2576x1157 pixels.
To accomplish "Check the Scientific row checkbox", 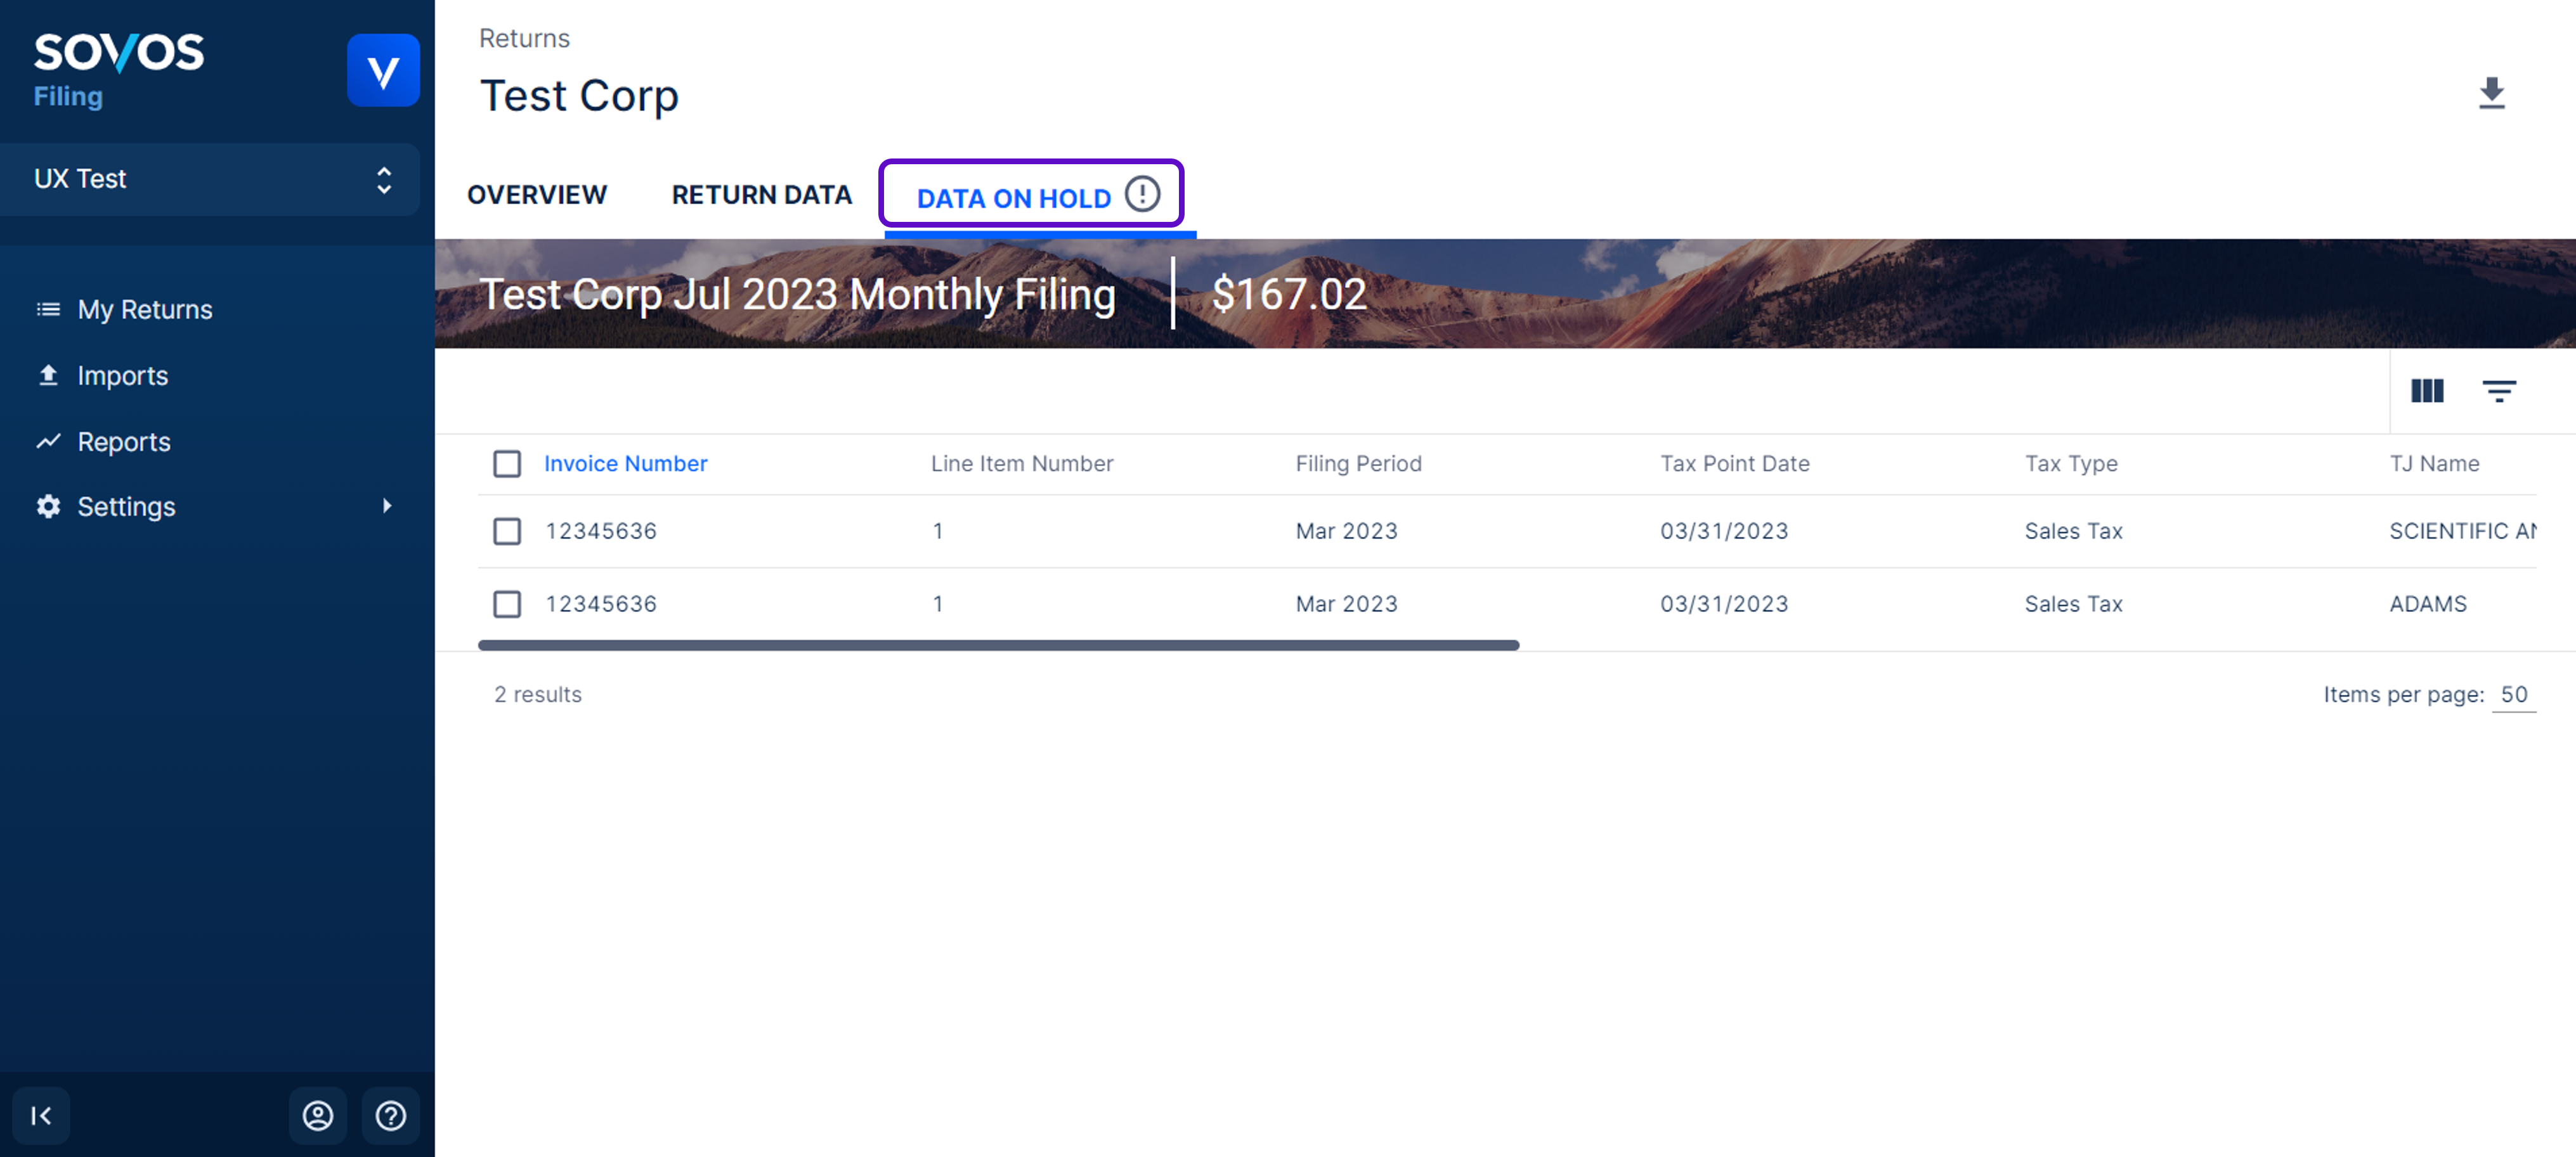I will (x=507, y=531).
